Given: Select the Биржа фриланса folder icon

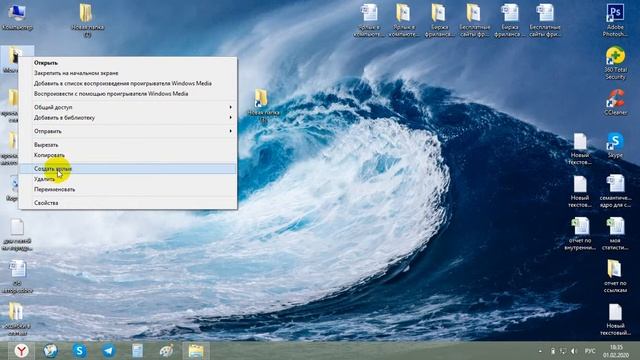Looking at the screenshot, I should tap(439, 20).
